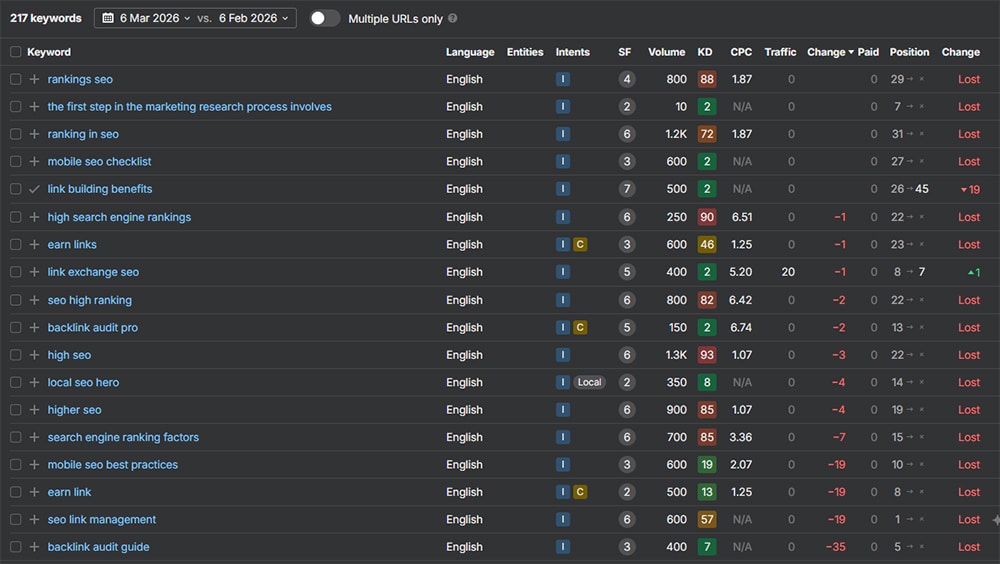This screenshot has width=1000, height=564.
Task: Open keyword link link exchange seo
Action: pyautogui.click(x=93, y=272)
